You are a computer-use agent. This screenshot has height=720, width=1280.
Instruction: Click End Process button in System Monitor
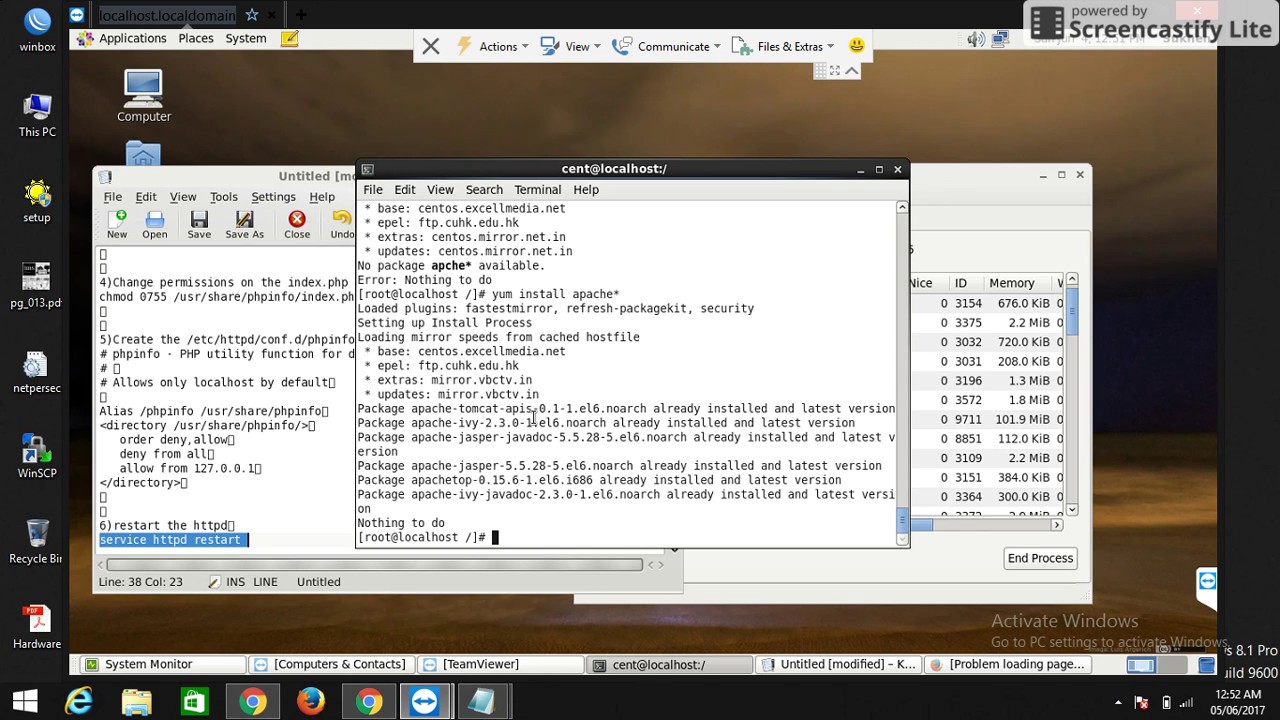1040,558
